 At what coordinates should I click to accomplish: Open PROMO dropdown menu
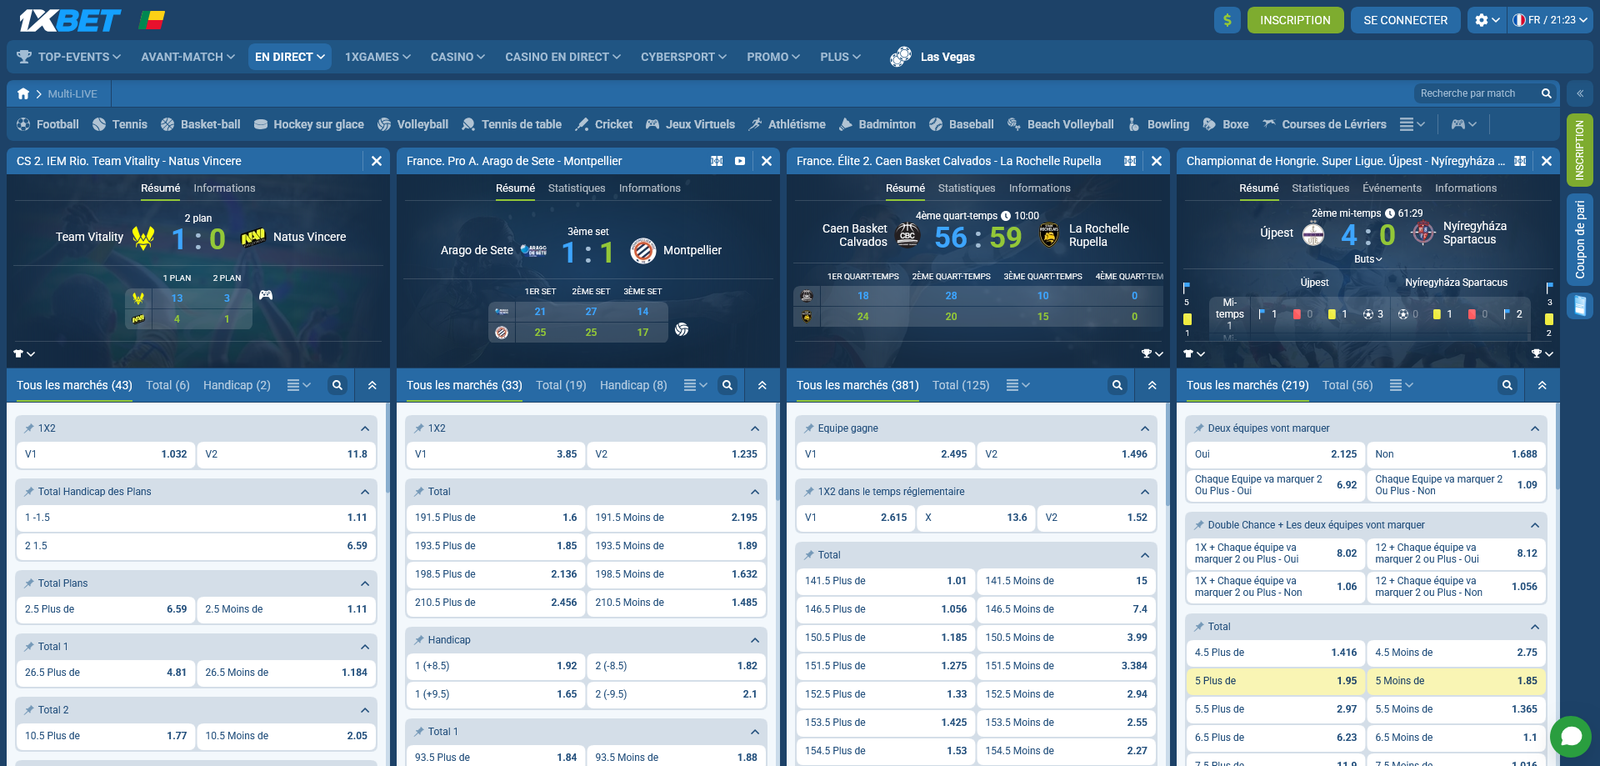click(773, 57)
